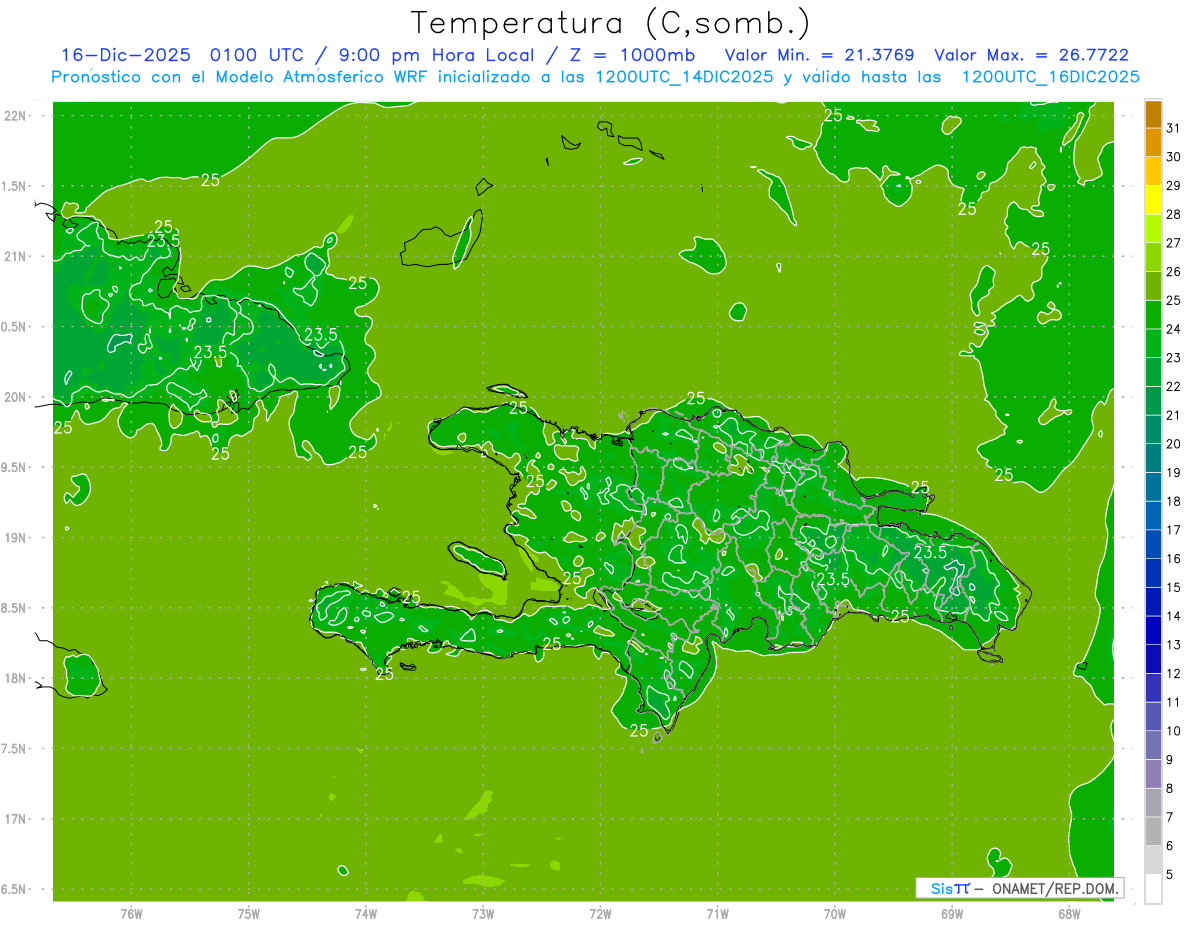The width and height of the screenshot is (1200, 927).
Task: Click the colorbar value "10"
Action: point(1174,731)
